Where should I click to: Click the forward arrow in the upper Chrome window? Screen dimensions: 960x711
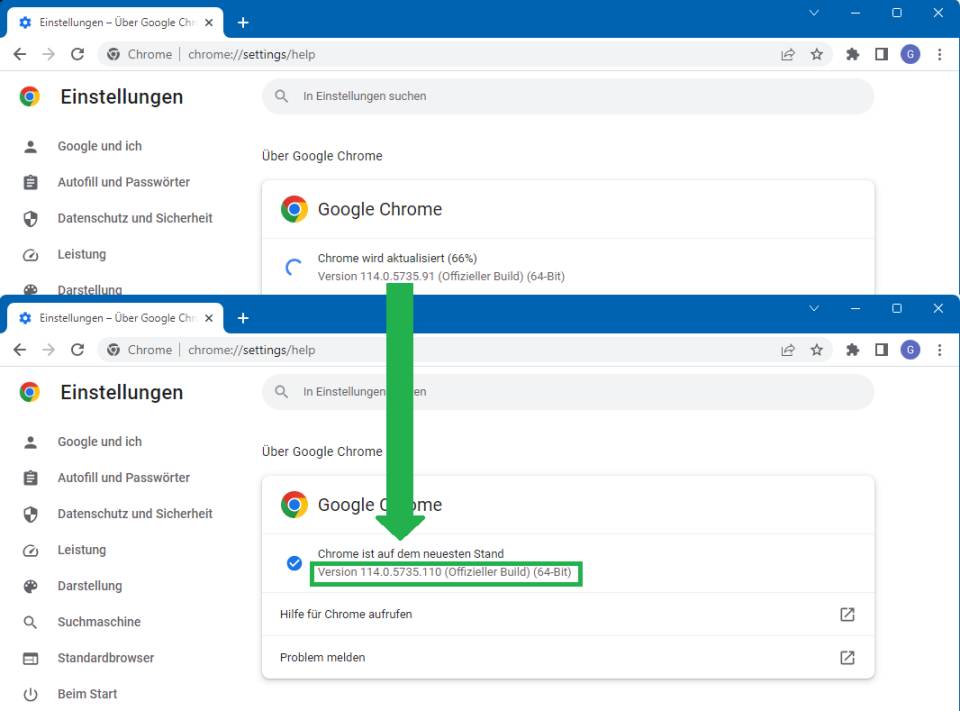pyautogui.click(x=48, y=55)
